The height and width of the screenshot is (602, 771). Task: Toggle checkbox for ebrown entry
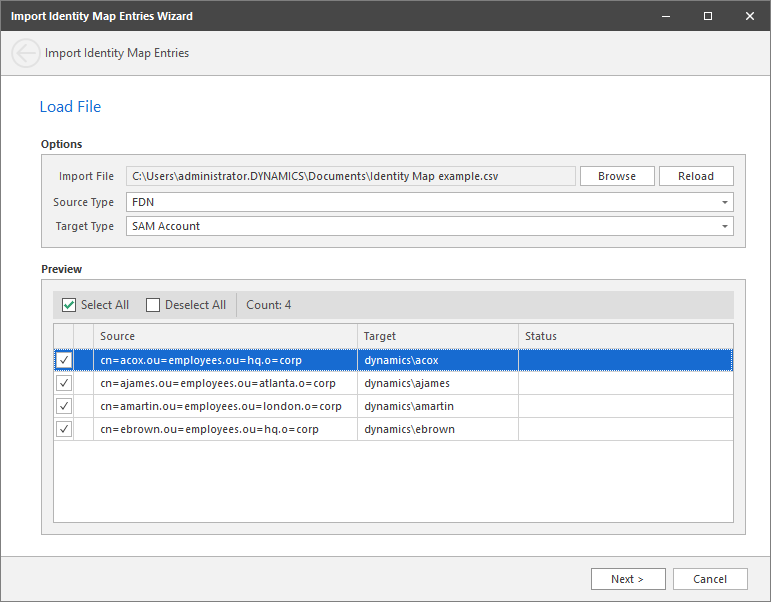(x=64, y=429)
